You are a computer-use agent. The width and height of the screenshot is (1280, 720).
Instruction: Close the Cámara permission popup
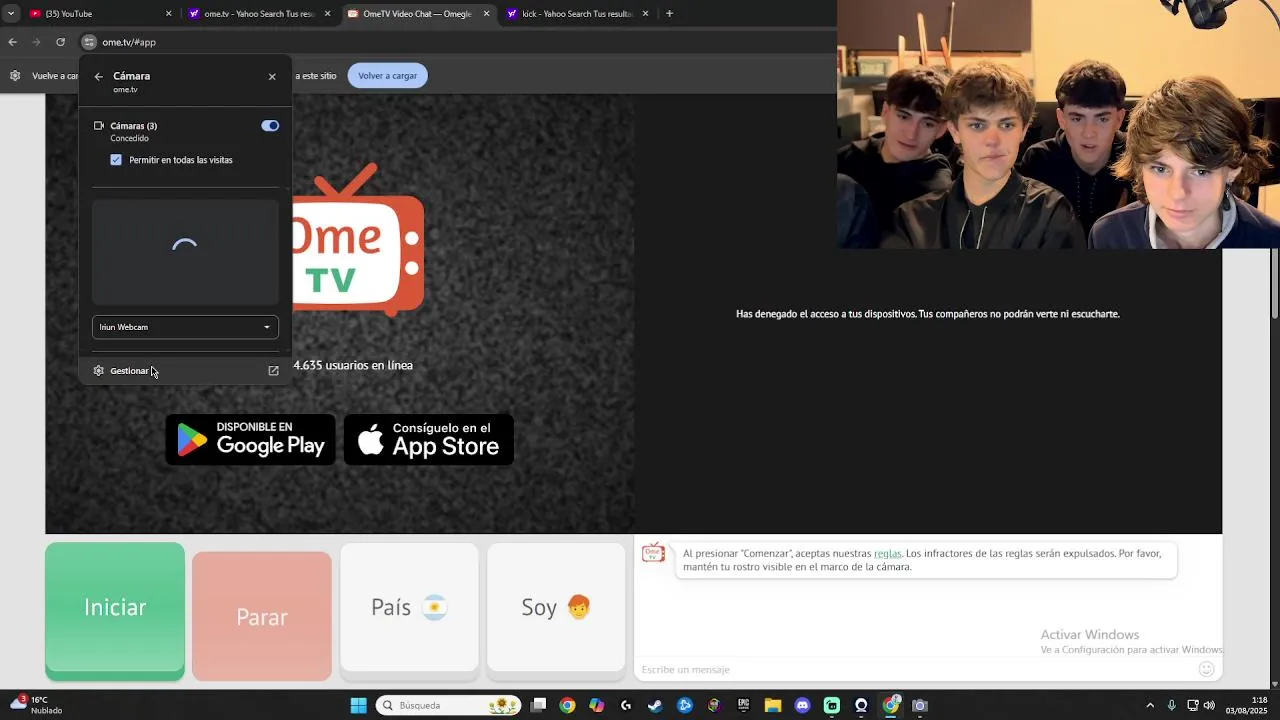[x=272, y=77]
